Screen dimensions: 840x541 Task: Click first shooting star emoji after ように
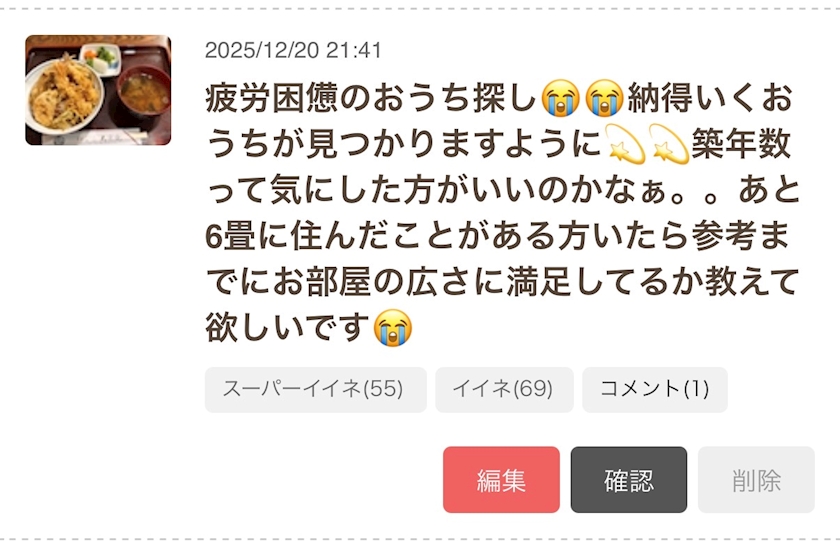[x=625, y=144]
